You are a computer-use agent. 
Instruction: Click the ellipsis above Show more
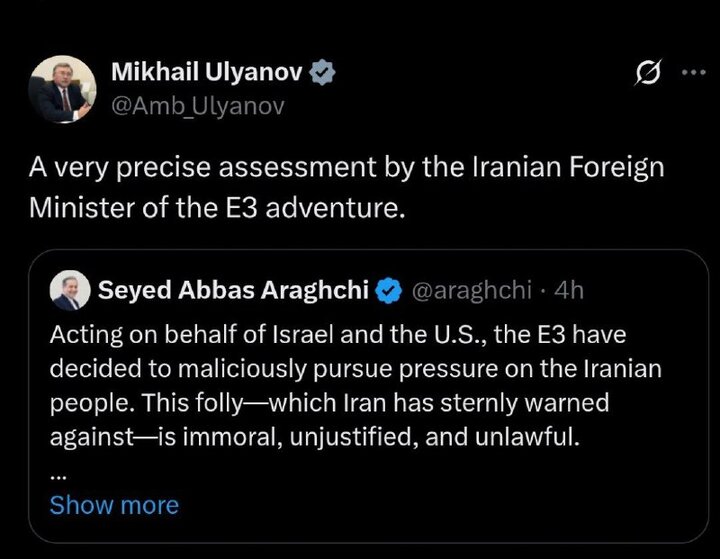point(57,474)
